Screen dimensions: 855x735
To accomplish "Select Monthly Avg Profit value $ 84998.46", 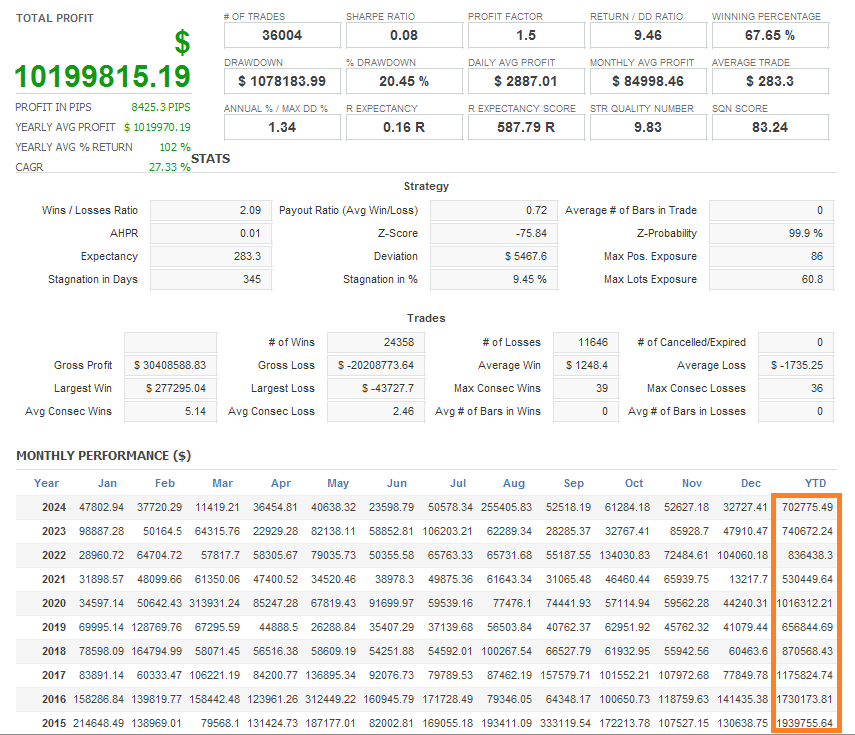I will click(x=648, y=81).
